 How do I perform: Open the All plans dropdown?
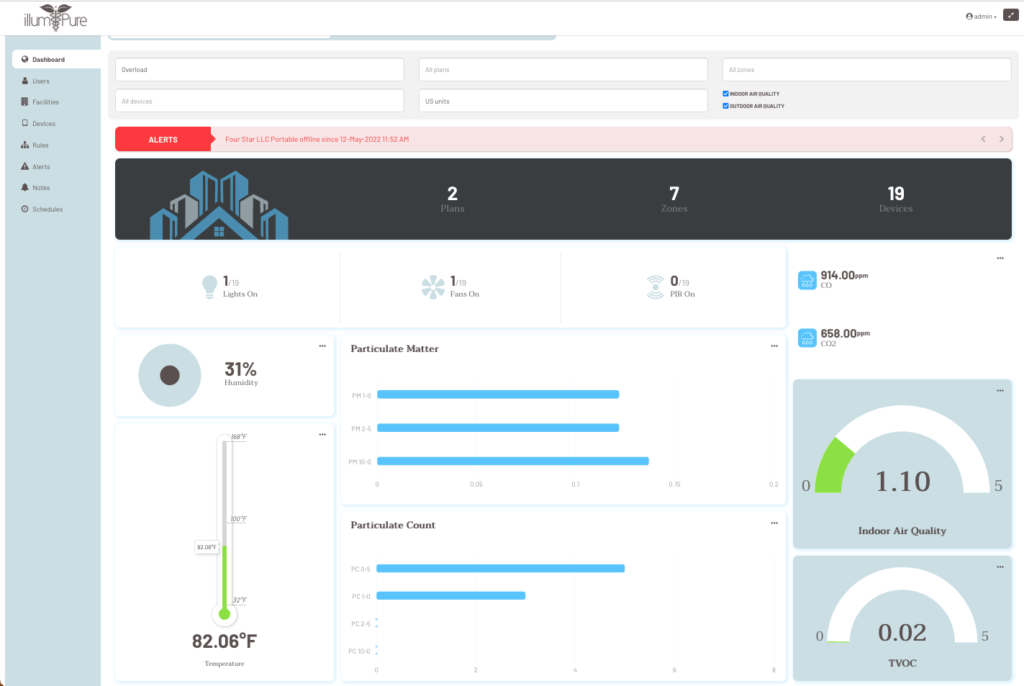(x=563, y=69)
